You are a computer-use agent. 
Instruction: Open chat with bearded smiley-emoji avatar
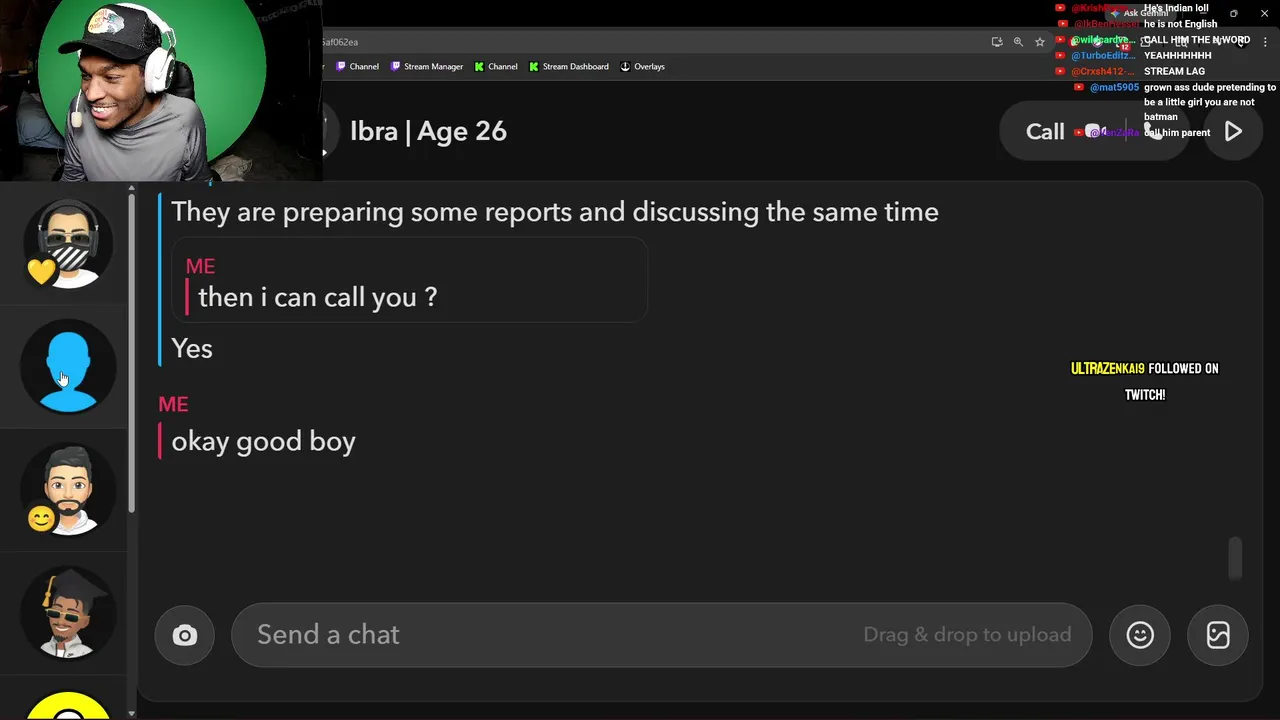click(x=68, y=490)
